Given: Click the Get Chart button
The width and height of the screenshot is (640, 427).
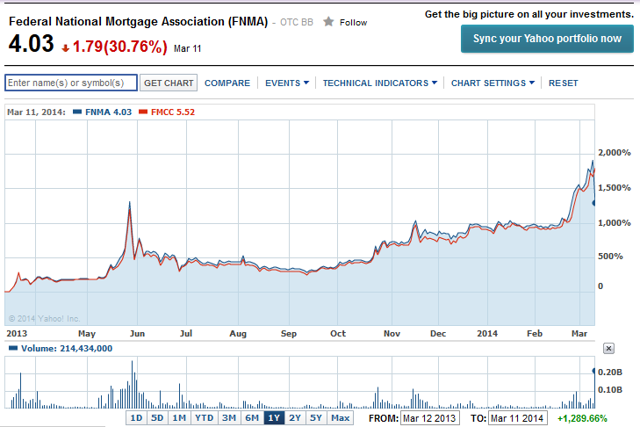Looking at the screenshot, I should (x=169, y=83).
